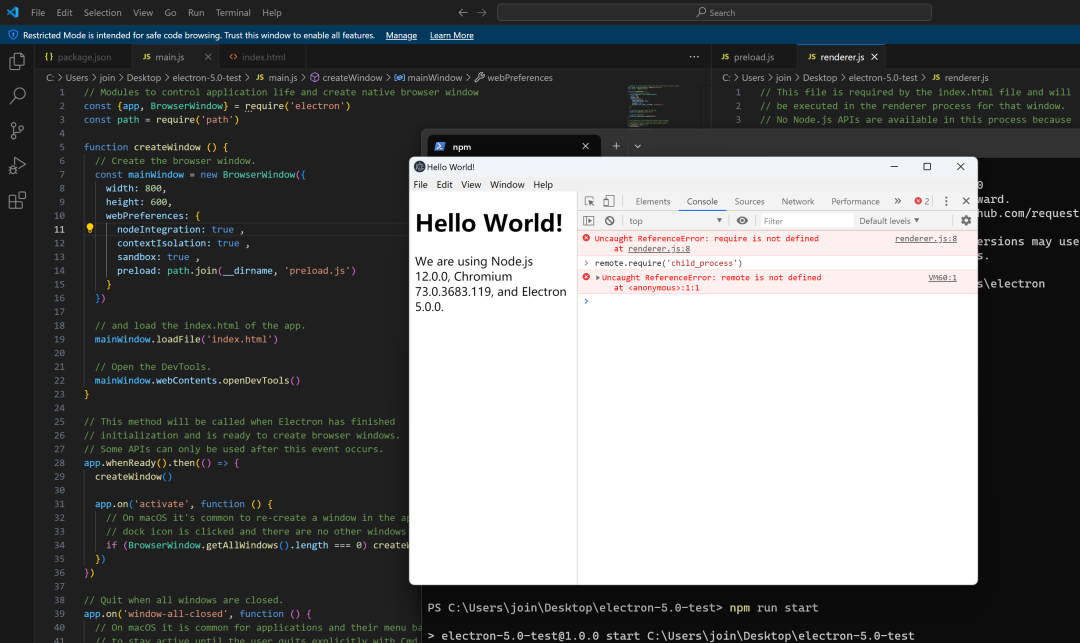Open DevTools console settings gear
Screen dimensions: 1080x643
click(x=966, y=221)
